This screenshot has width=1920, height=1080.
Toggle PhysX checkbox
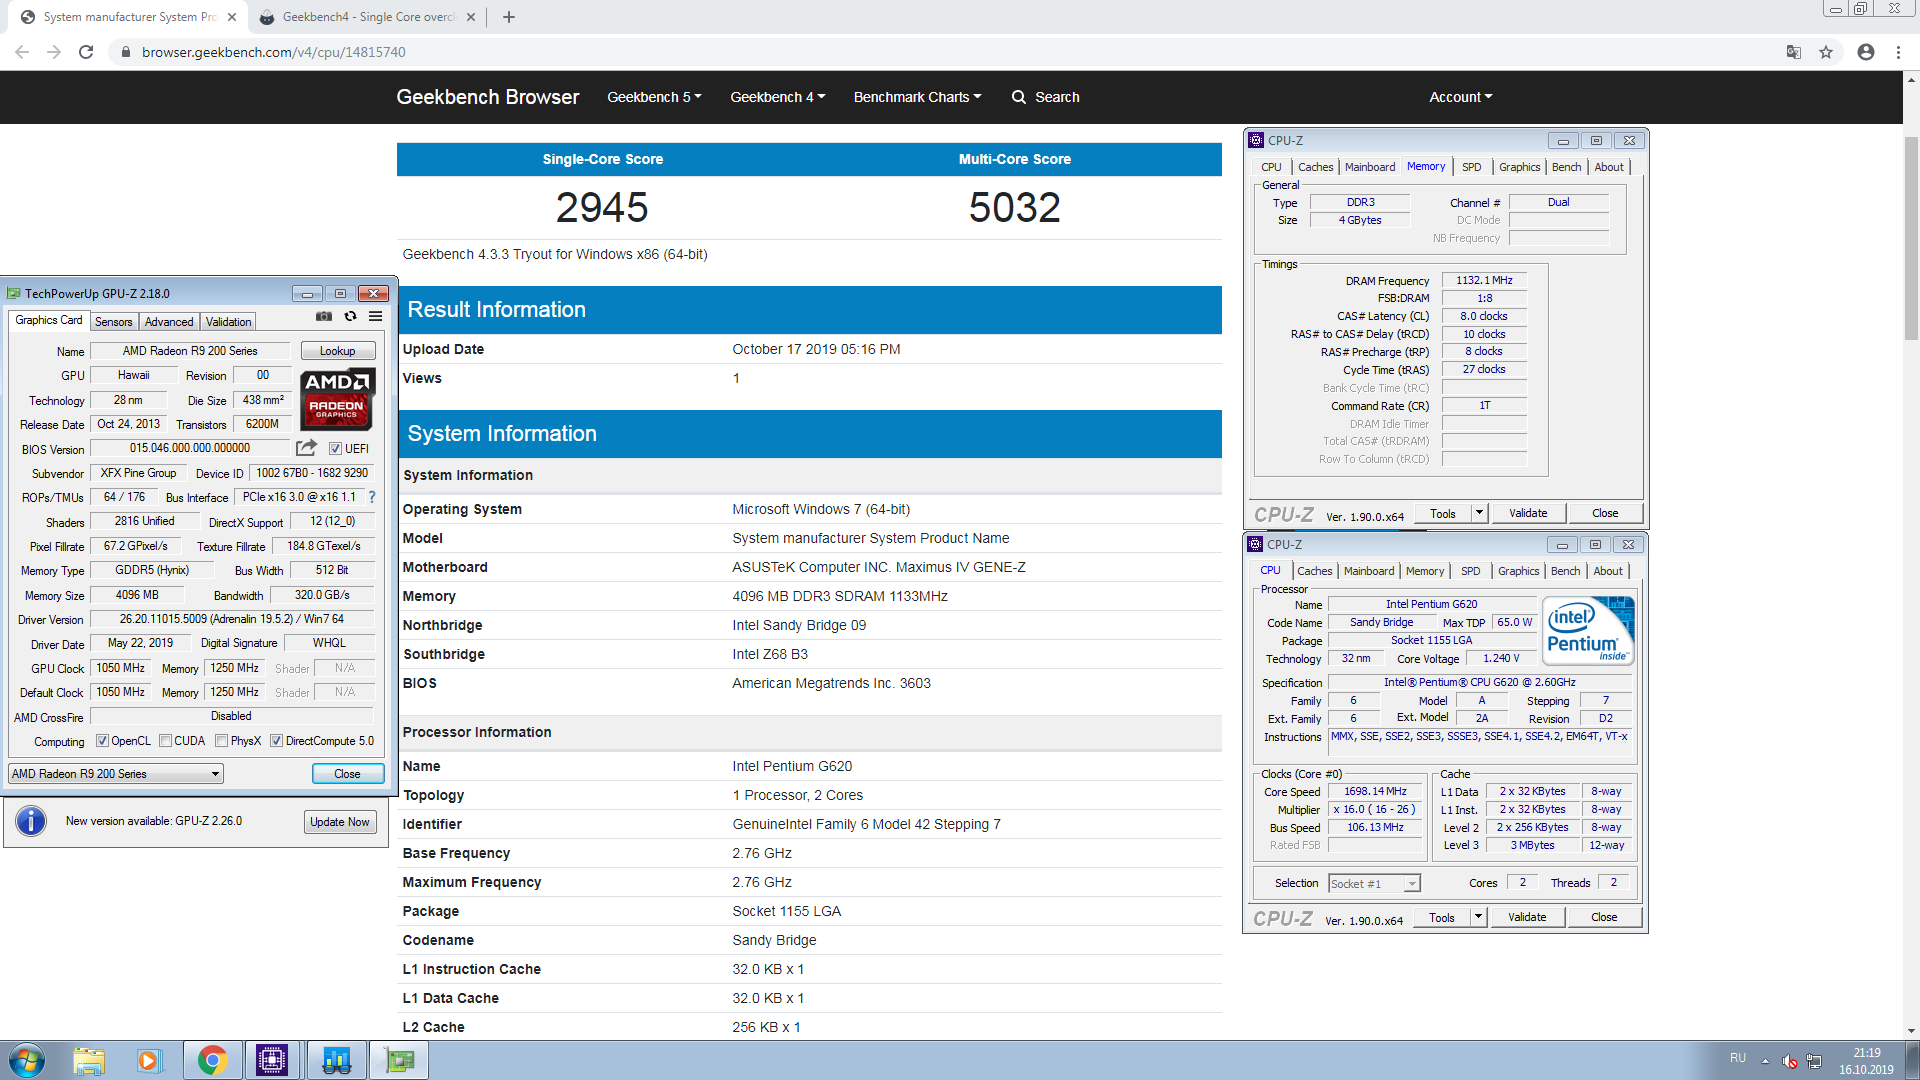coord(222,741)
